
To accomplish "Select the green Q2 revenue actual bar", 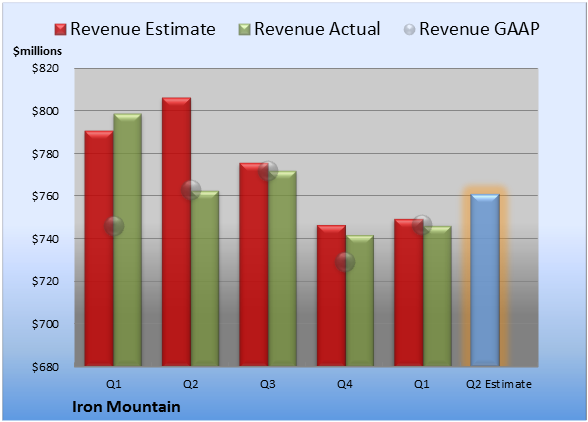I will pyautogui.click(x=205, y=278).
